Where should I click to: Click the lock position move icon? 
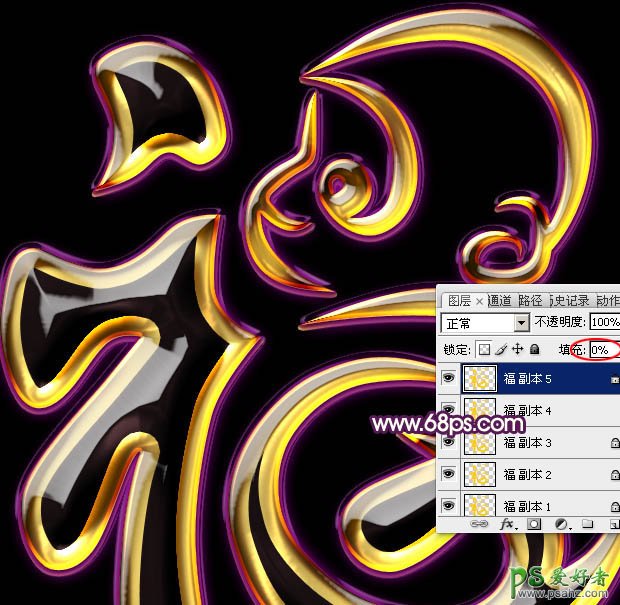(x=518, y=350)
